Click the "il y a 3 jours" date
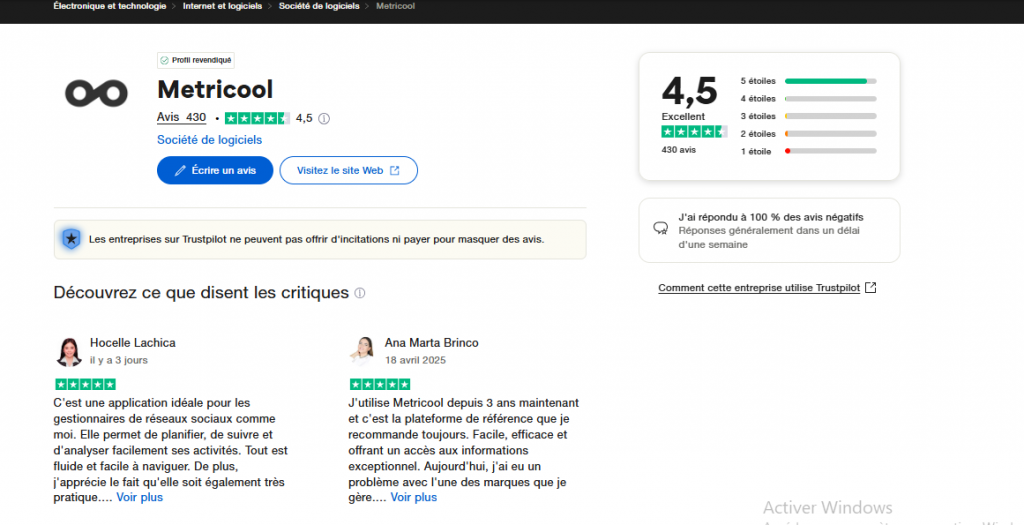The height and width of the screenshot is (525, 1024). tap(119, 360)
